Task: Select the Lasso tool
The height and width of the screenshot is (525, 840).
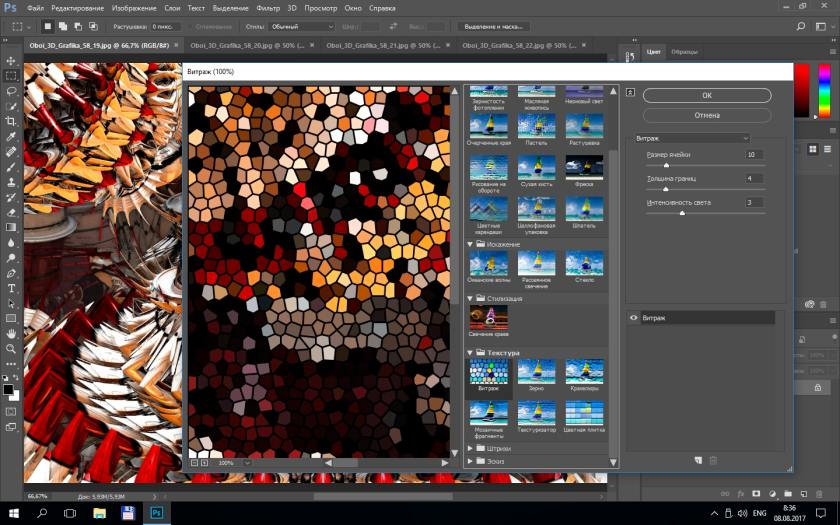Action: (x=11, y=91)
